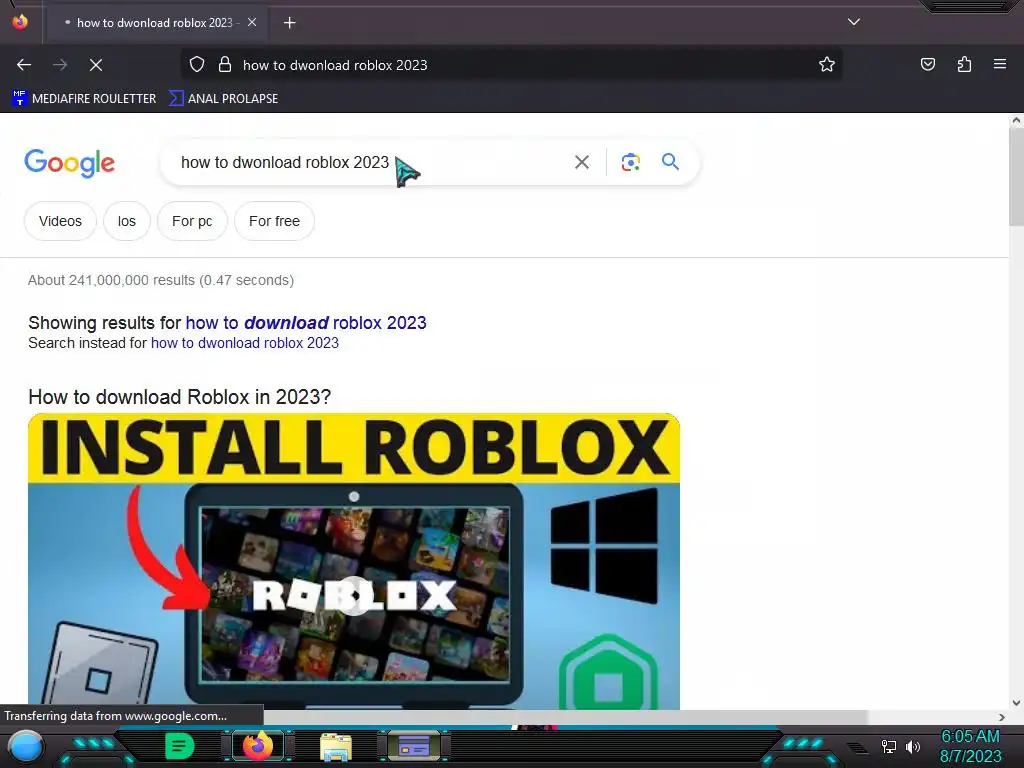Switch to Firefox on the taskbar

pyautogui.click(x=257, y=746)
